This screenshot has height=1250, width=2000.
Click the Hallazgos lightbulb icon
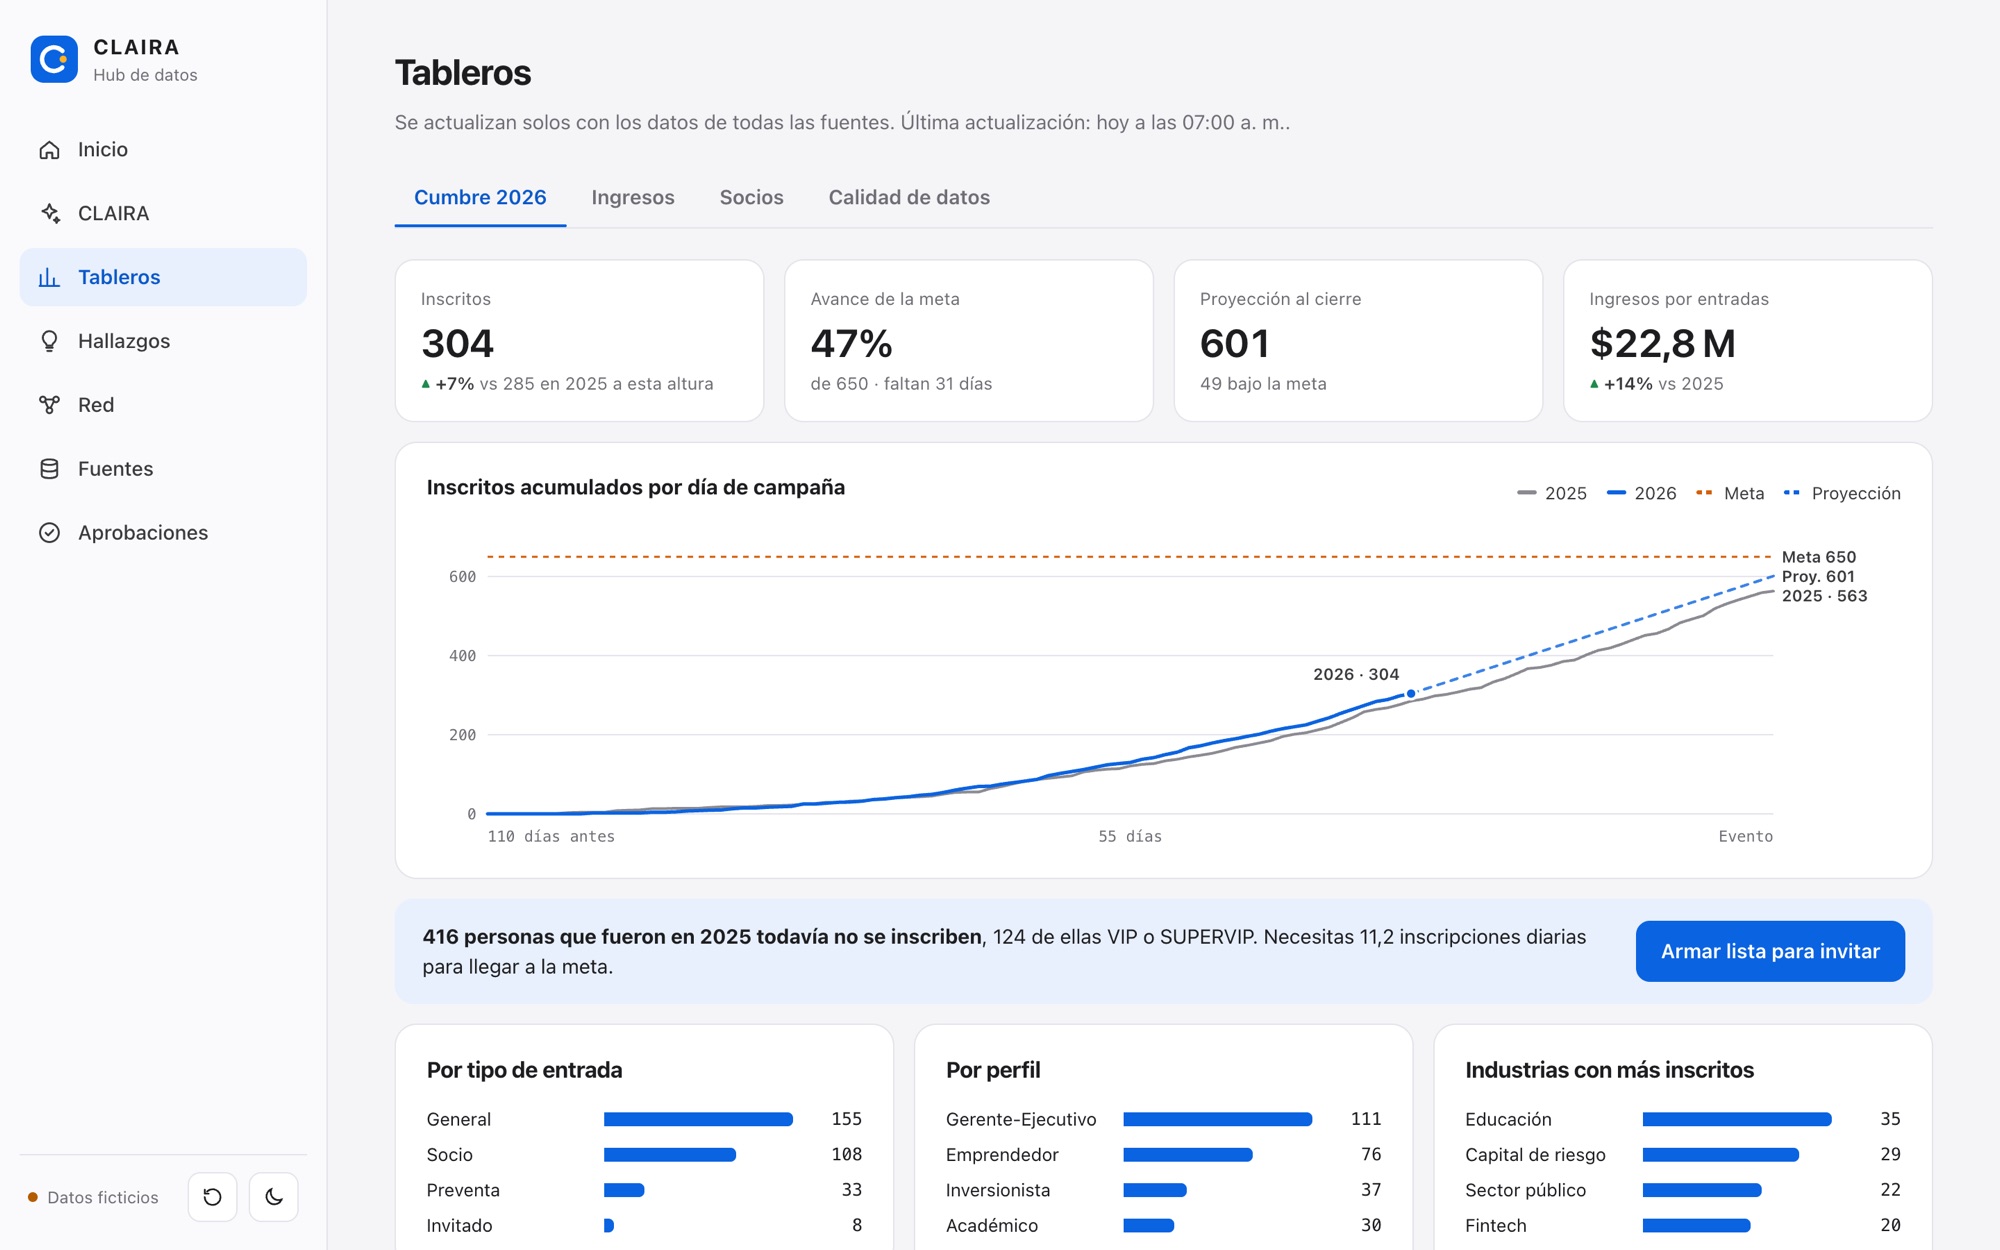[49, 341]
